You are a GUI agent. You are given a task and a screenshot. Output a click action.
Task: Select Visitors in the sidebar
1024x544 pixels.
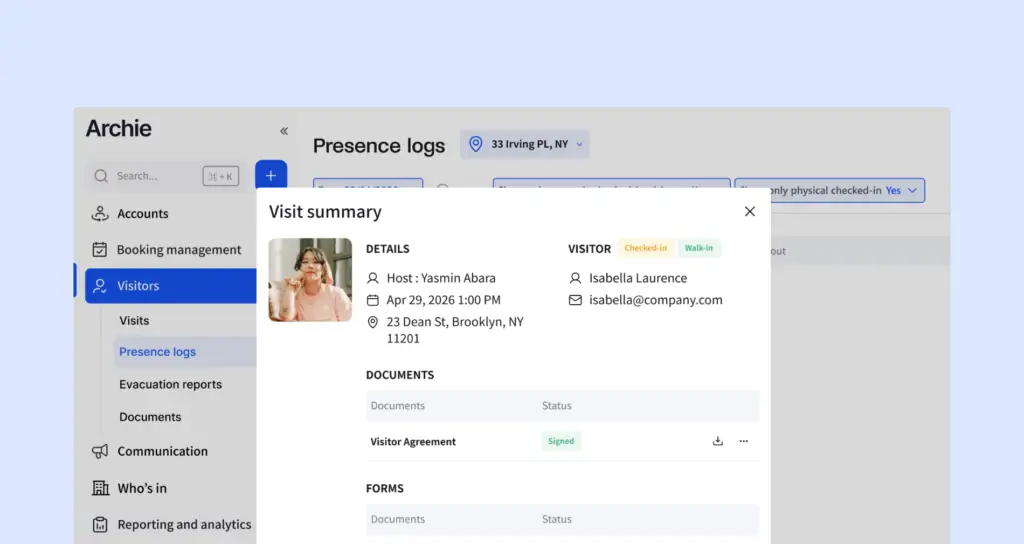point(170,285)
